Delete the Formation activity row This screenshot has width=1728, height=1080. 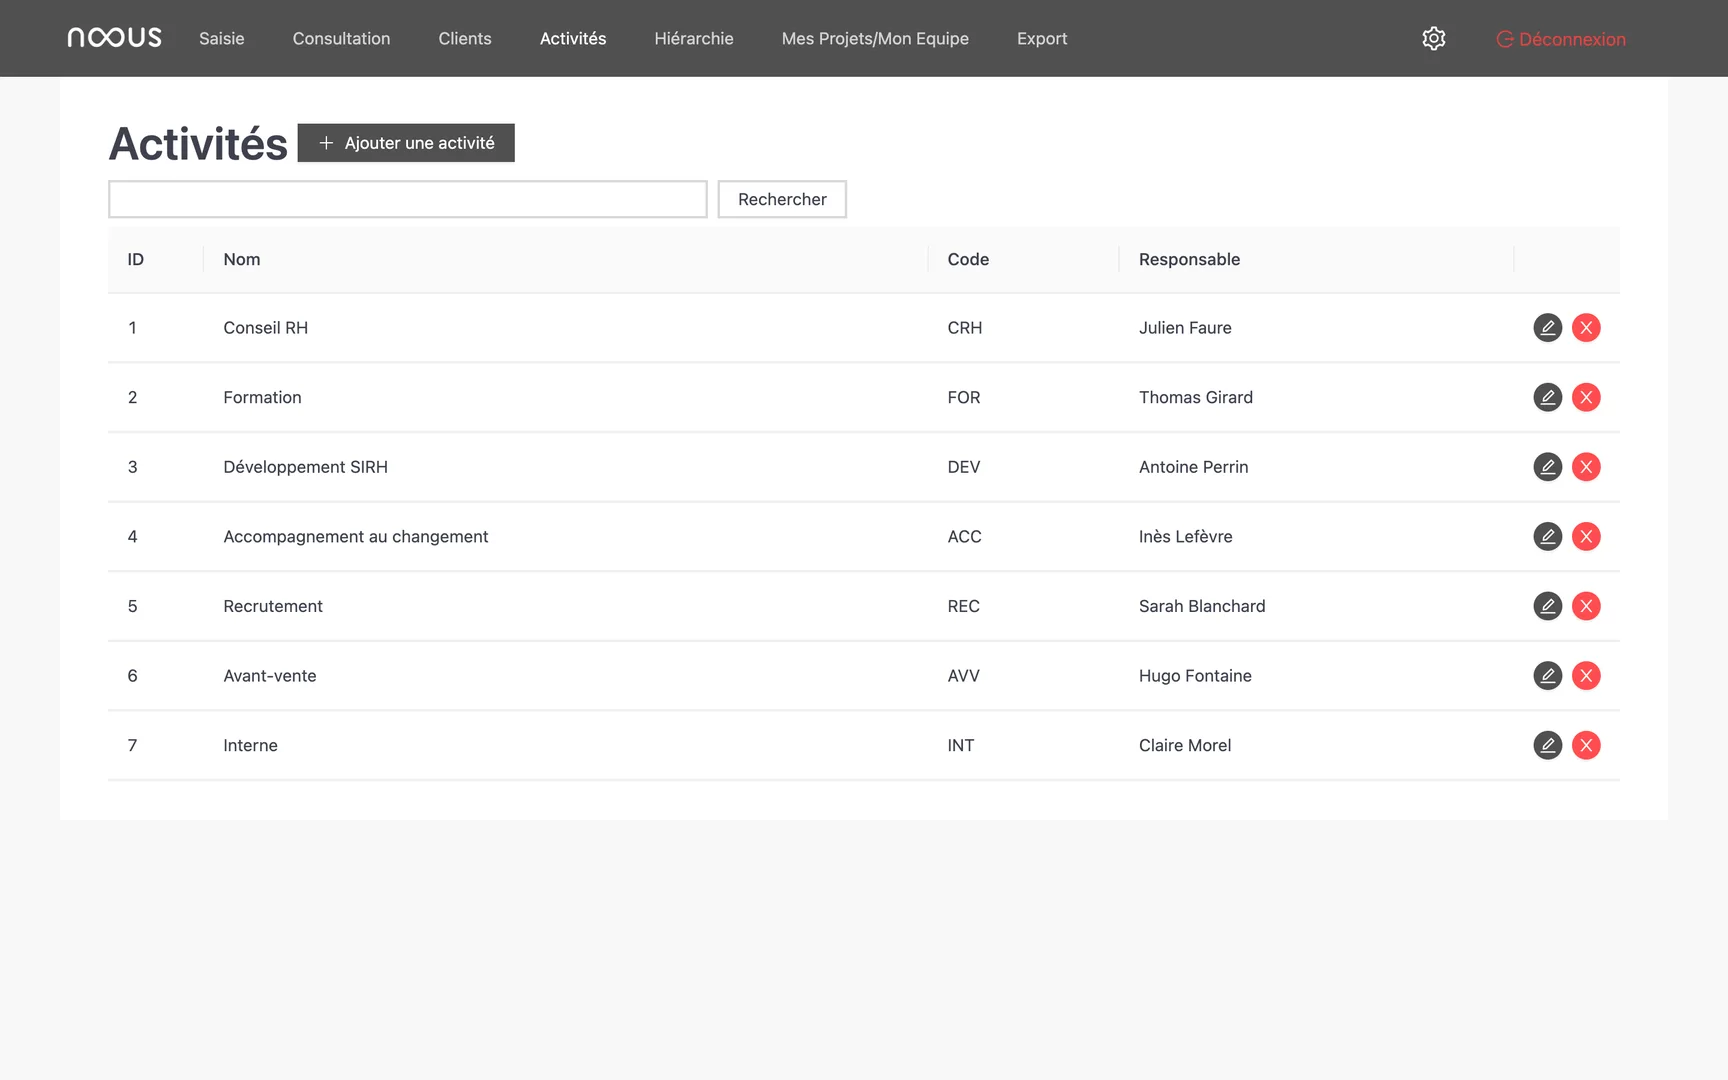[1586, 397]
